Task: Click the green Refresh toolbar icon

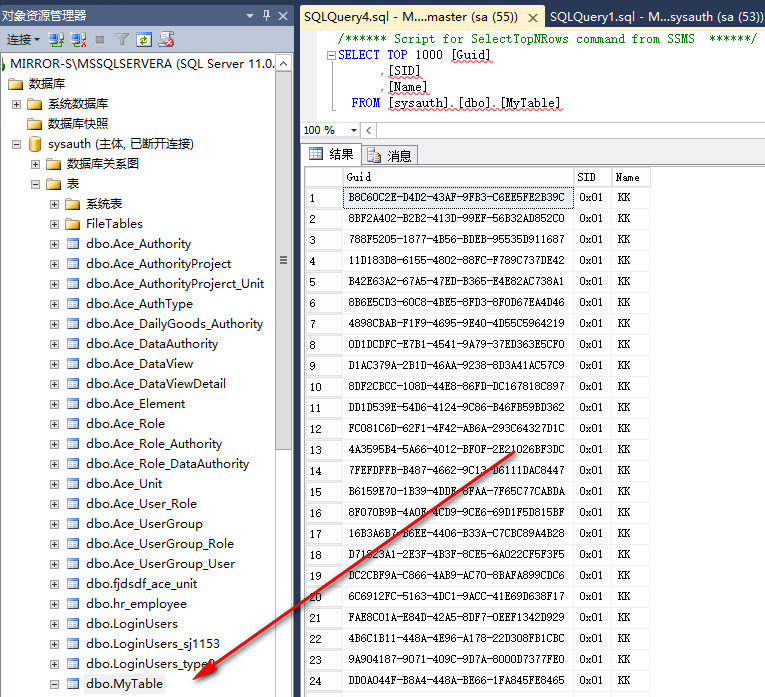Action: (144, 40)
